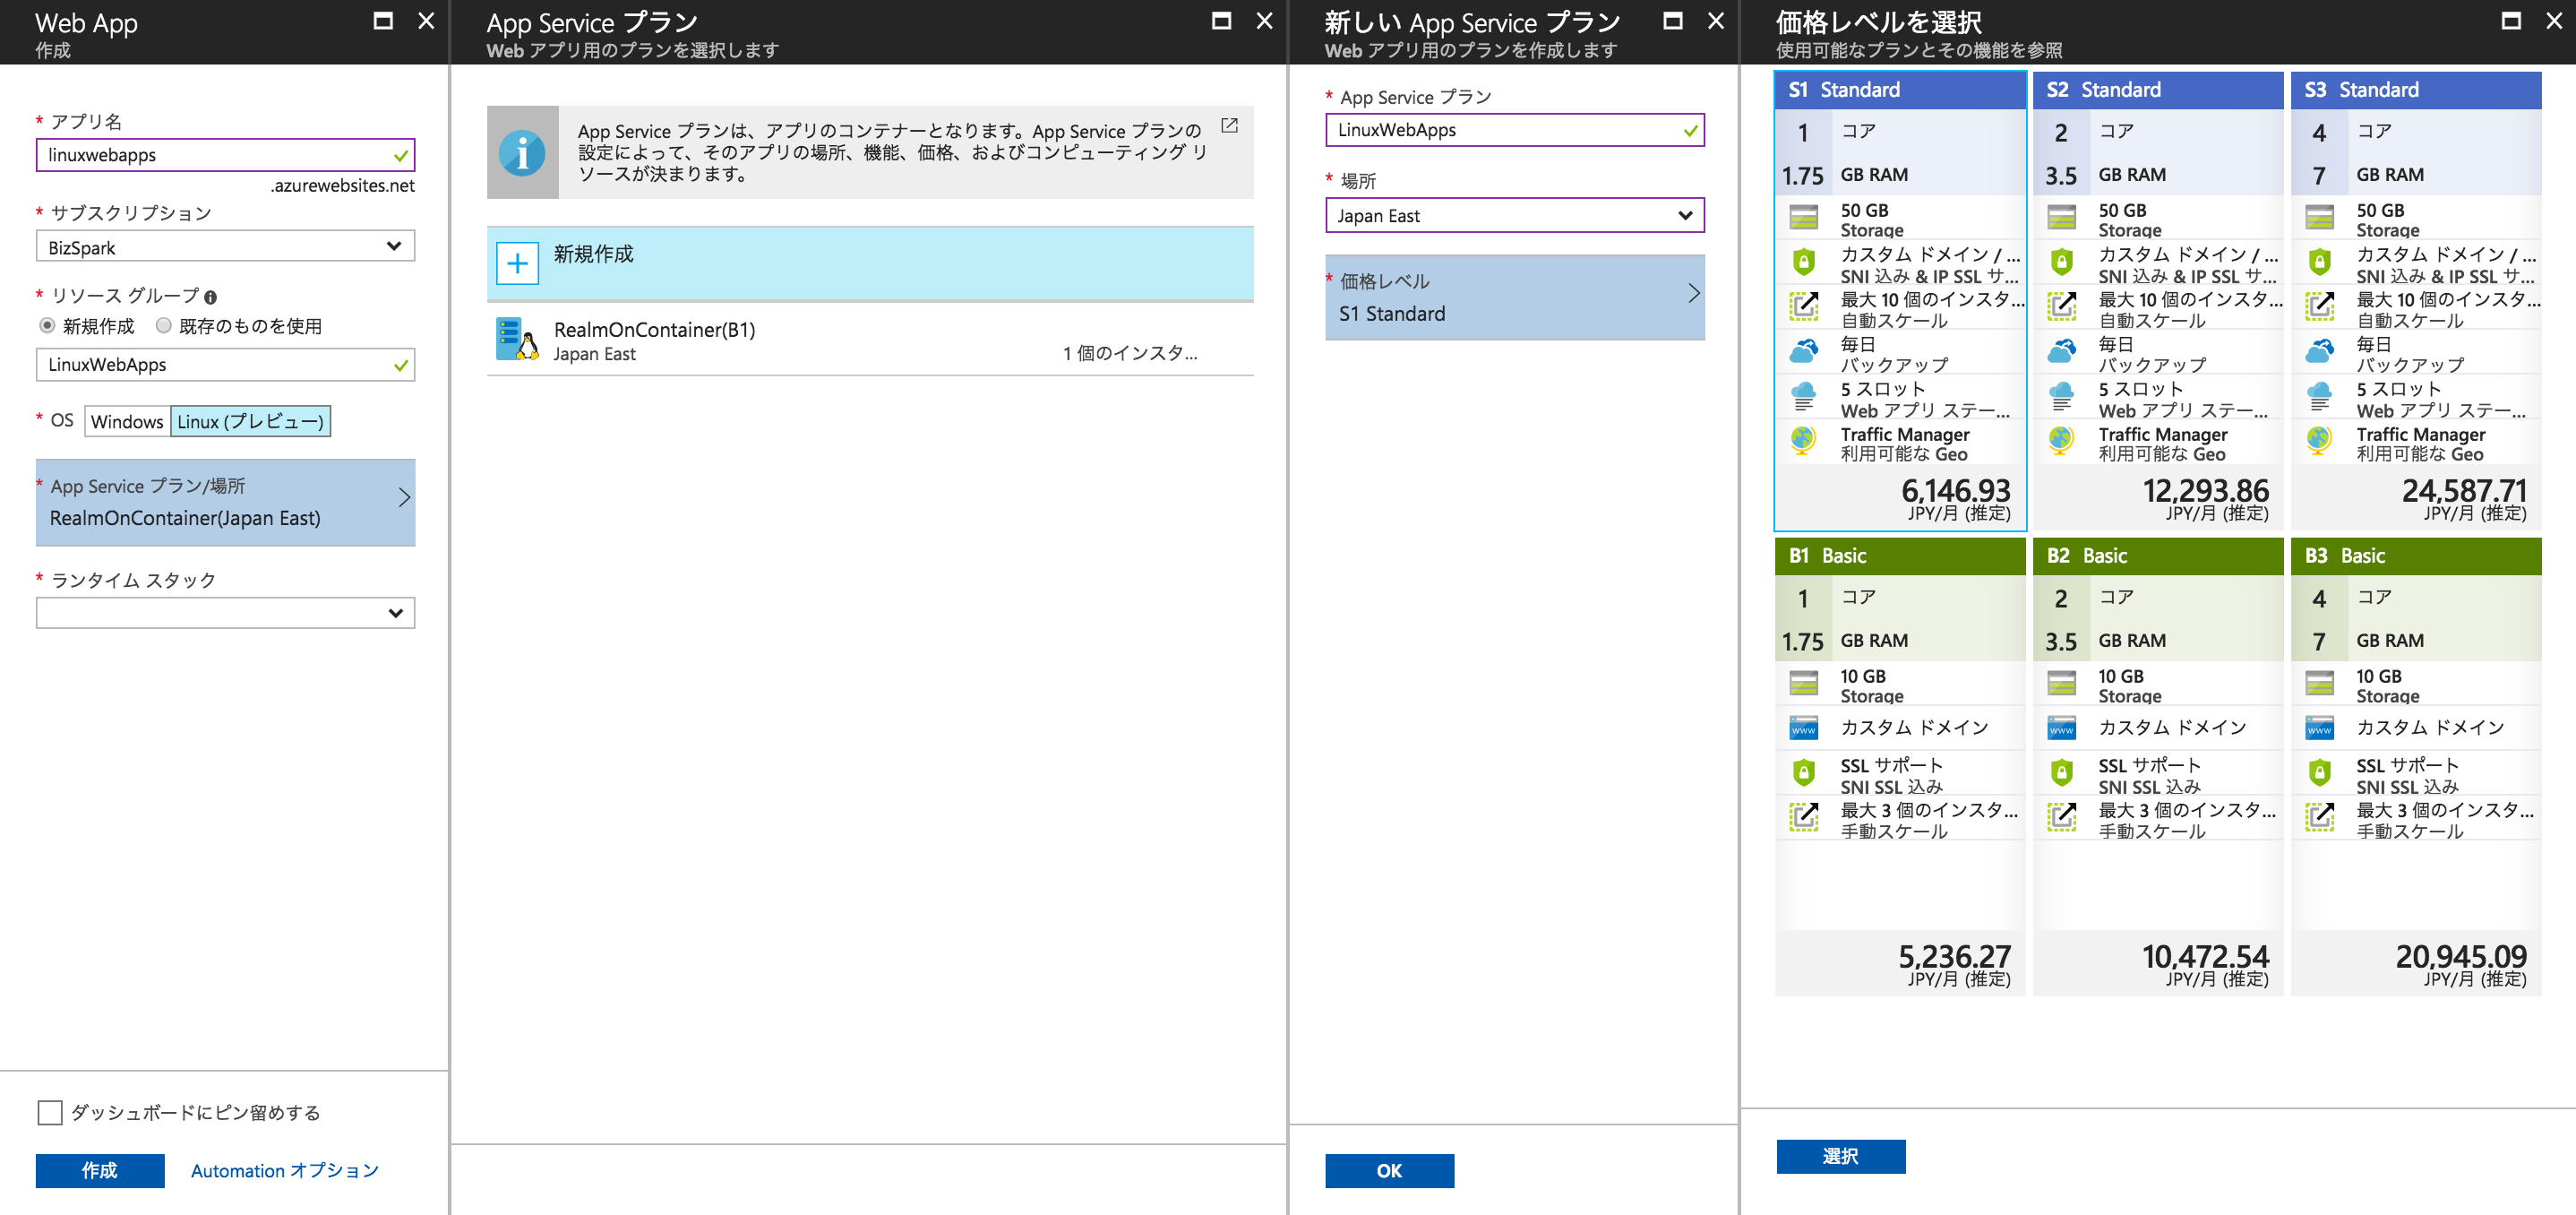The image size is (2576, 1215).
Task: Click B2 Basic manual scale icon
Action: 2061,818
